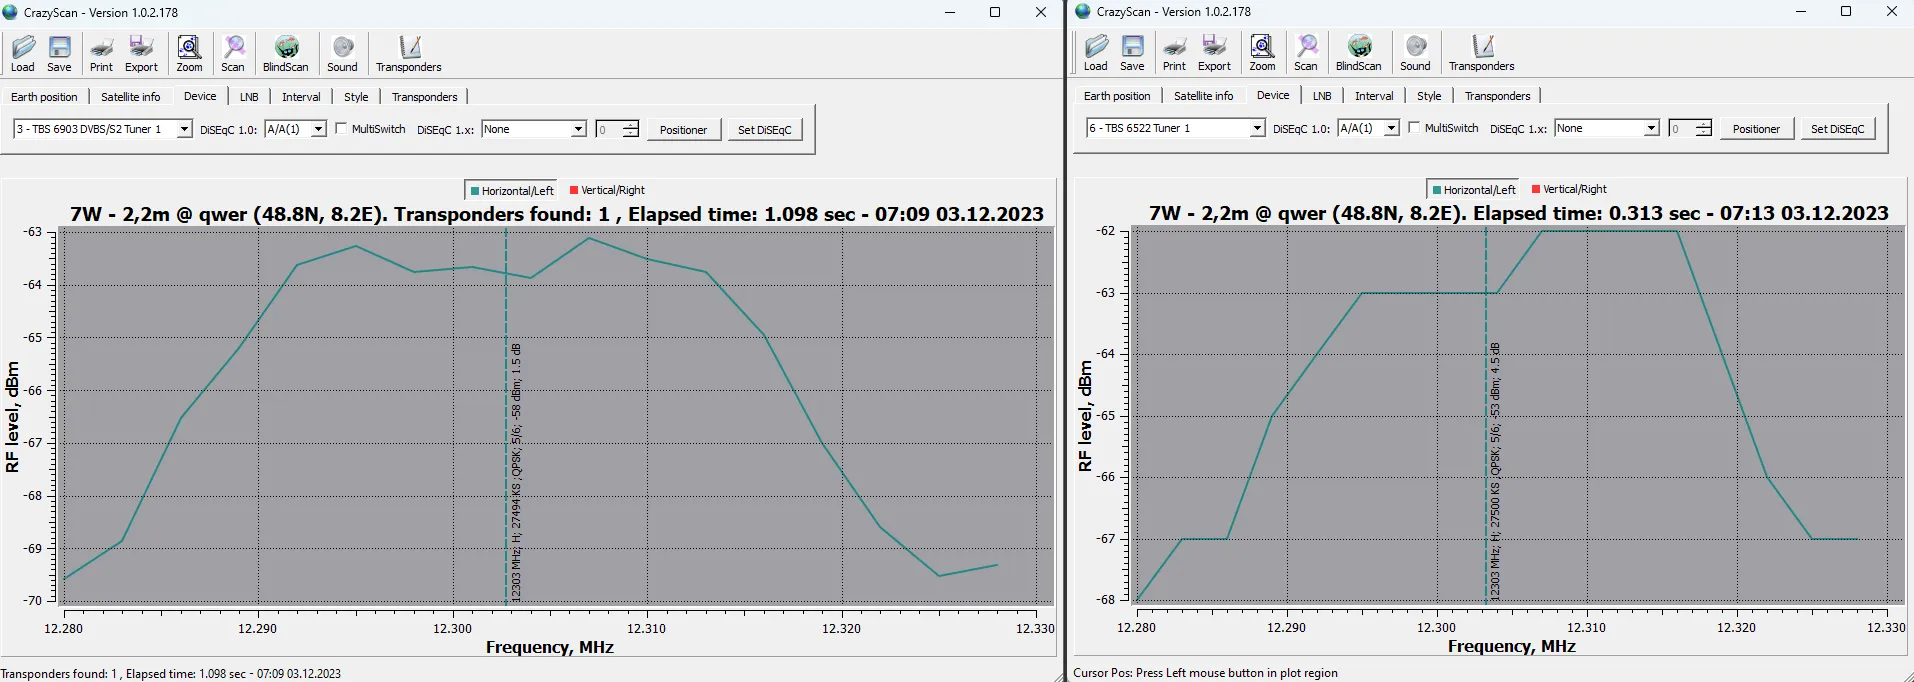The height and width of the screenshot is (682, 1914).
Task: Click Save icon in right window toolbar
Action: (x=1132, y=53)
